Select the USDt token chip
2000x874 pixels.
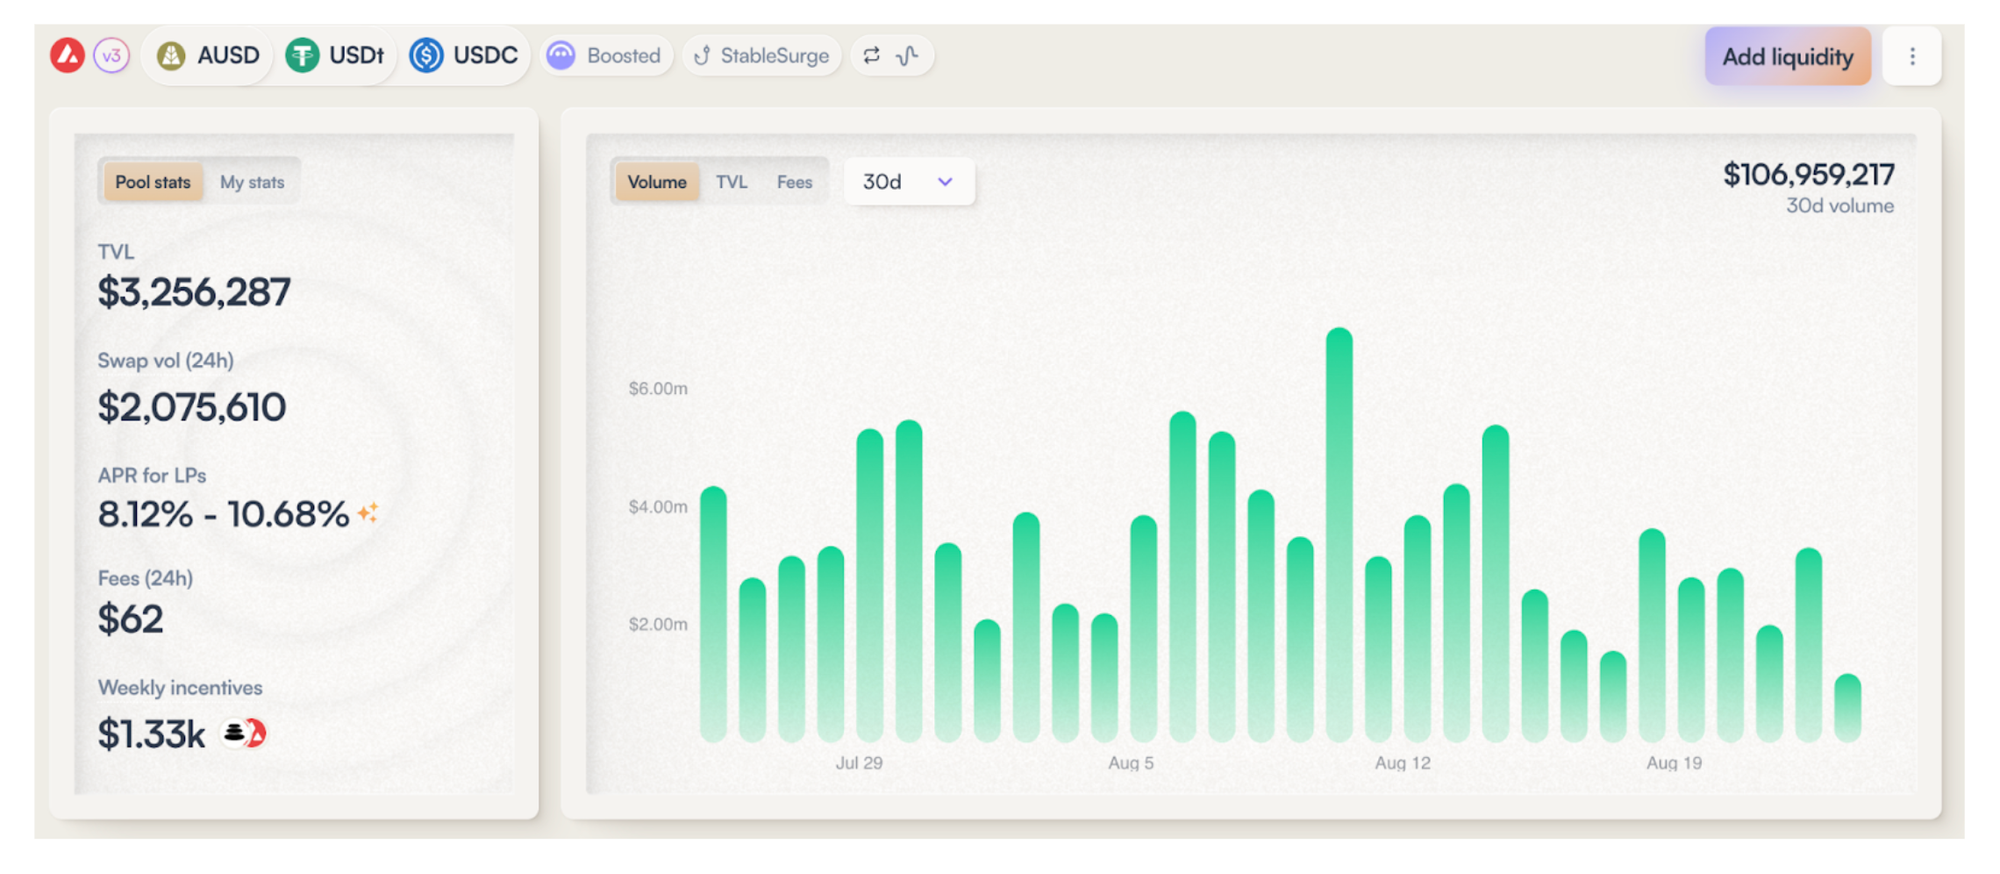tap(335, 55)
